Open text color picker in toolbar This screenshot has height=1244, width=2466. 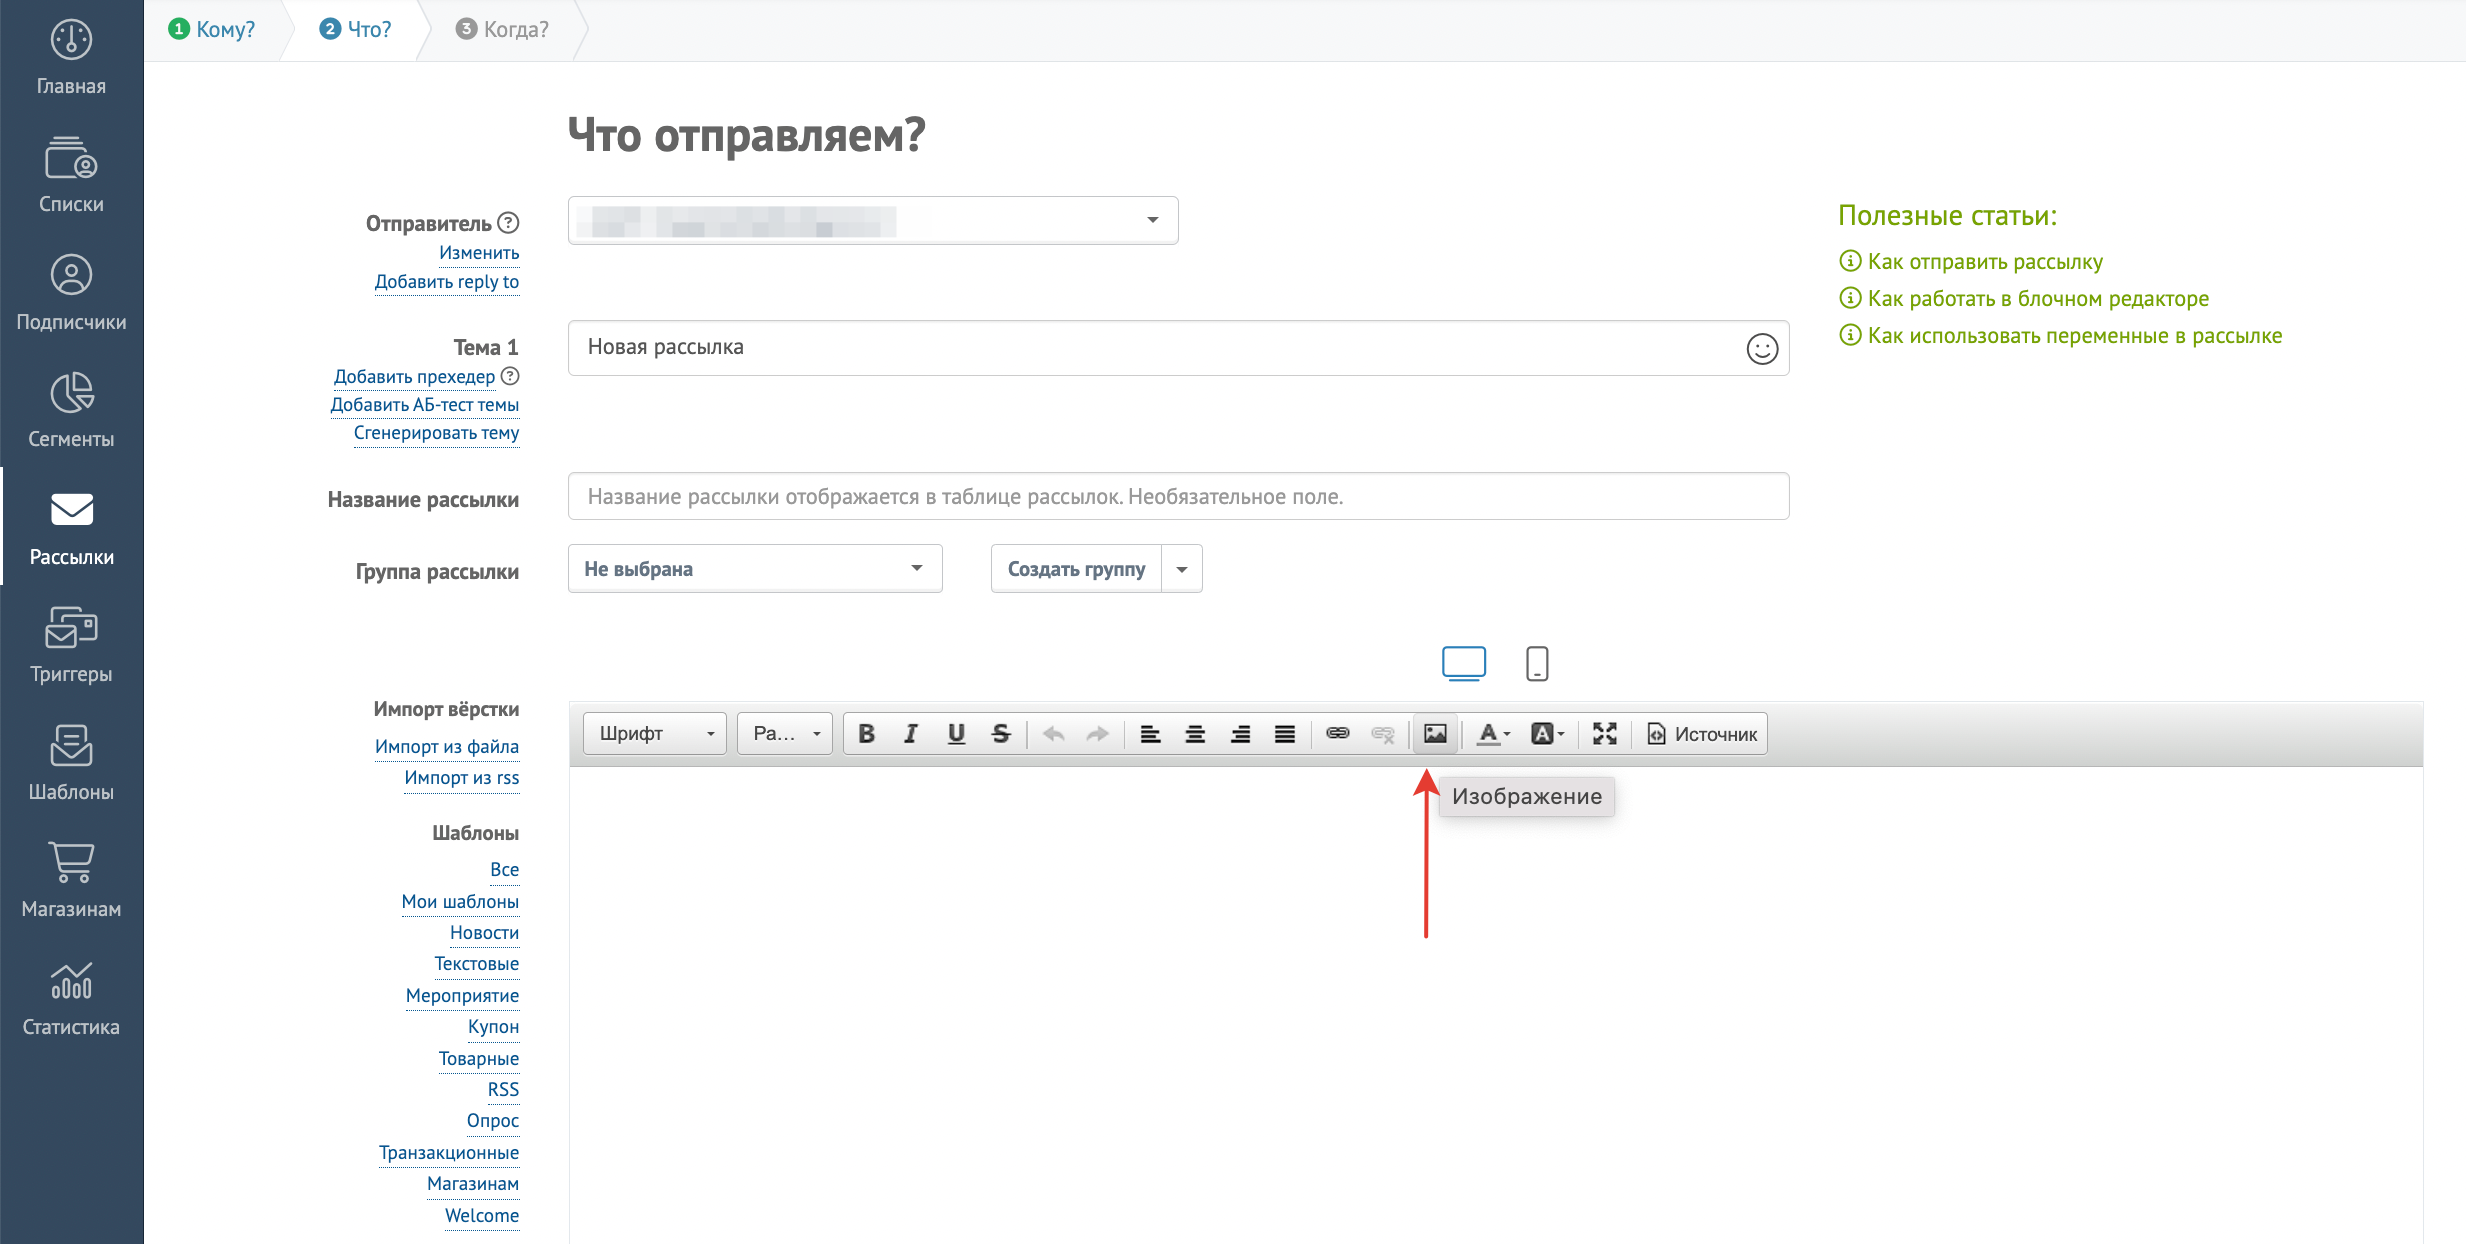[x=1493, y=734]
